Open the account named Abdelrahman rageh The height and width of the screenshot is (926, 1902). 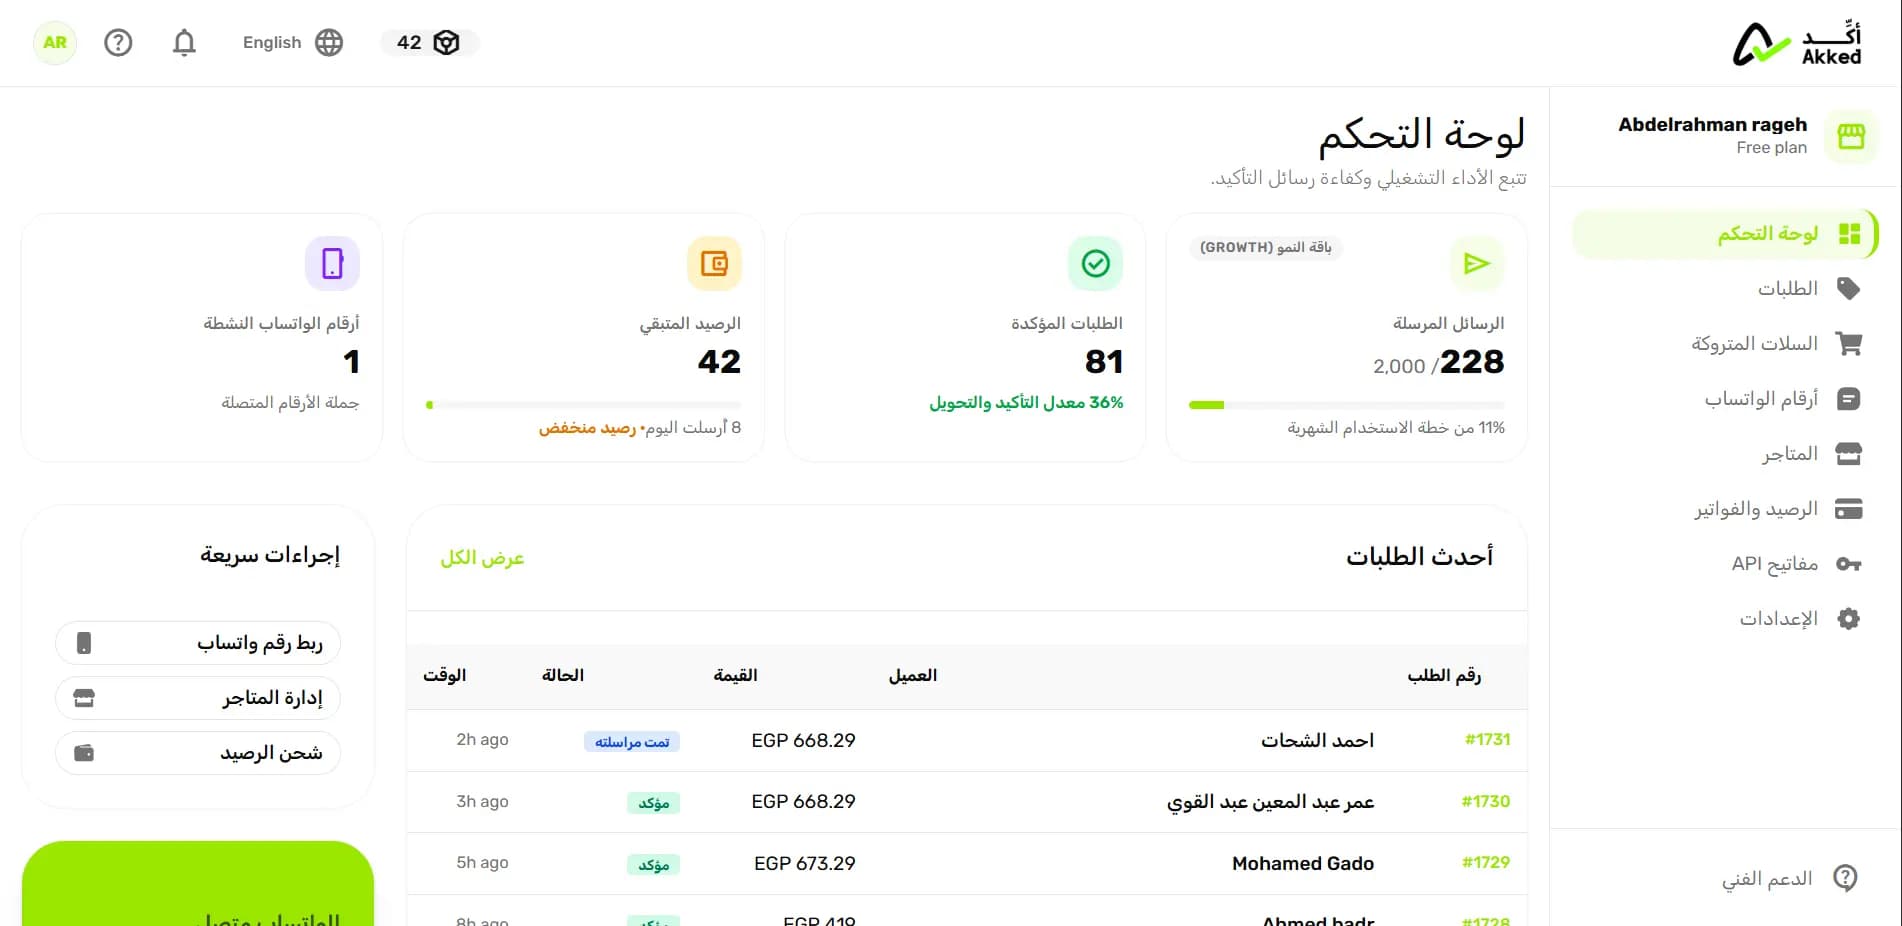1712,125
